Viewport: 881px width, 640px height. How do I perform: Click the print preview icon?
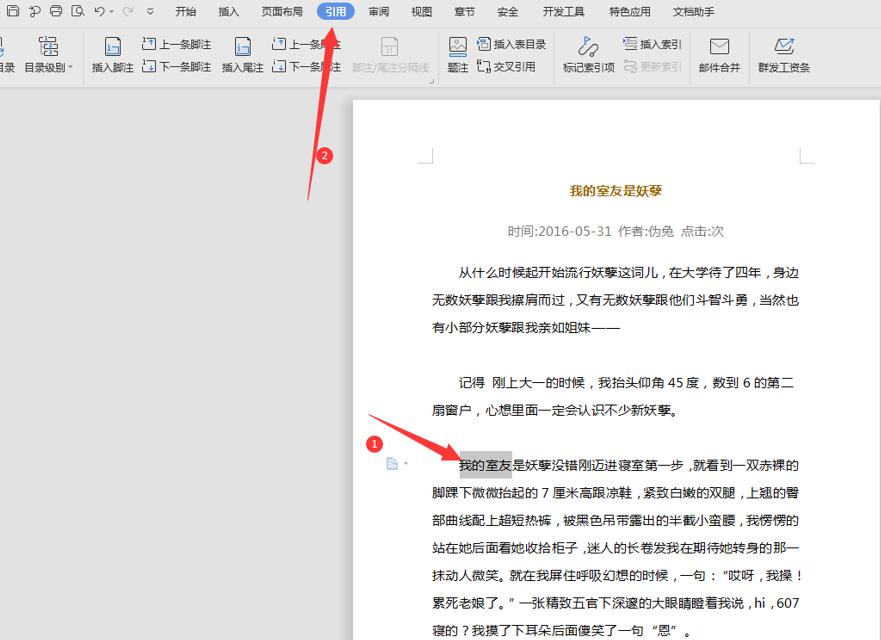click(x=78, y=11)
